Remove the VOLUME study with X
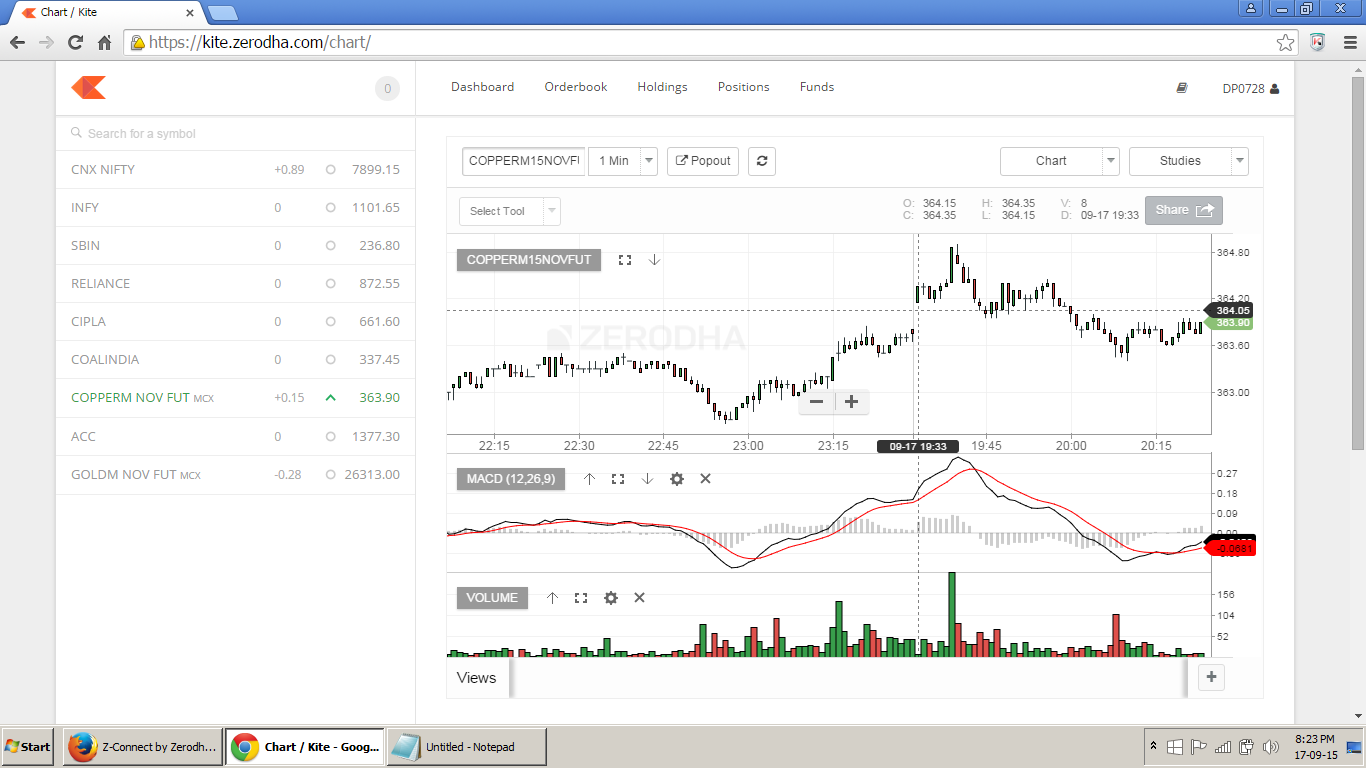 639,598
